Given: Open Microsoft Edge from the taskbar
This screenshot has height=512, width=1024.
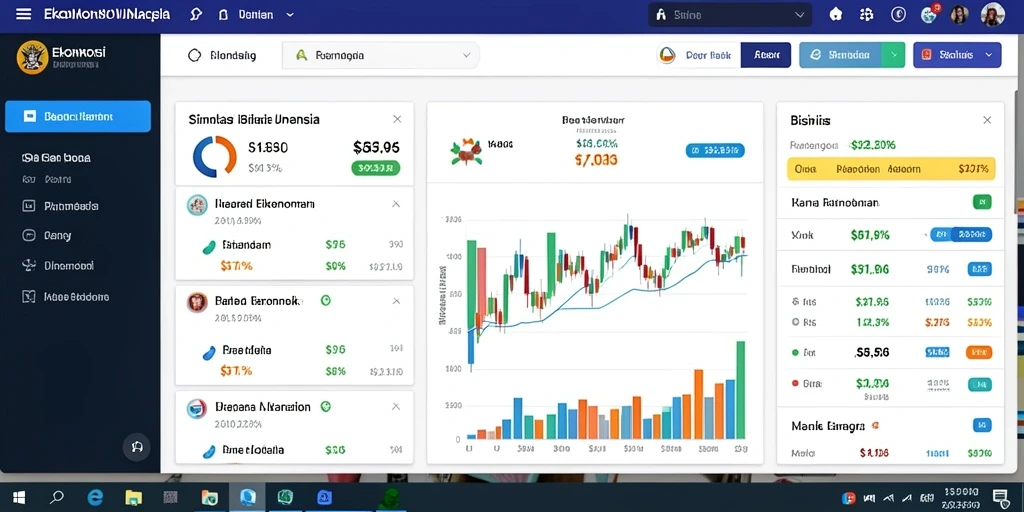Looking at the screenshot, I should (95, 498).
